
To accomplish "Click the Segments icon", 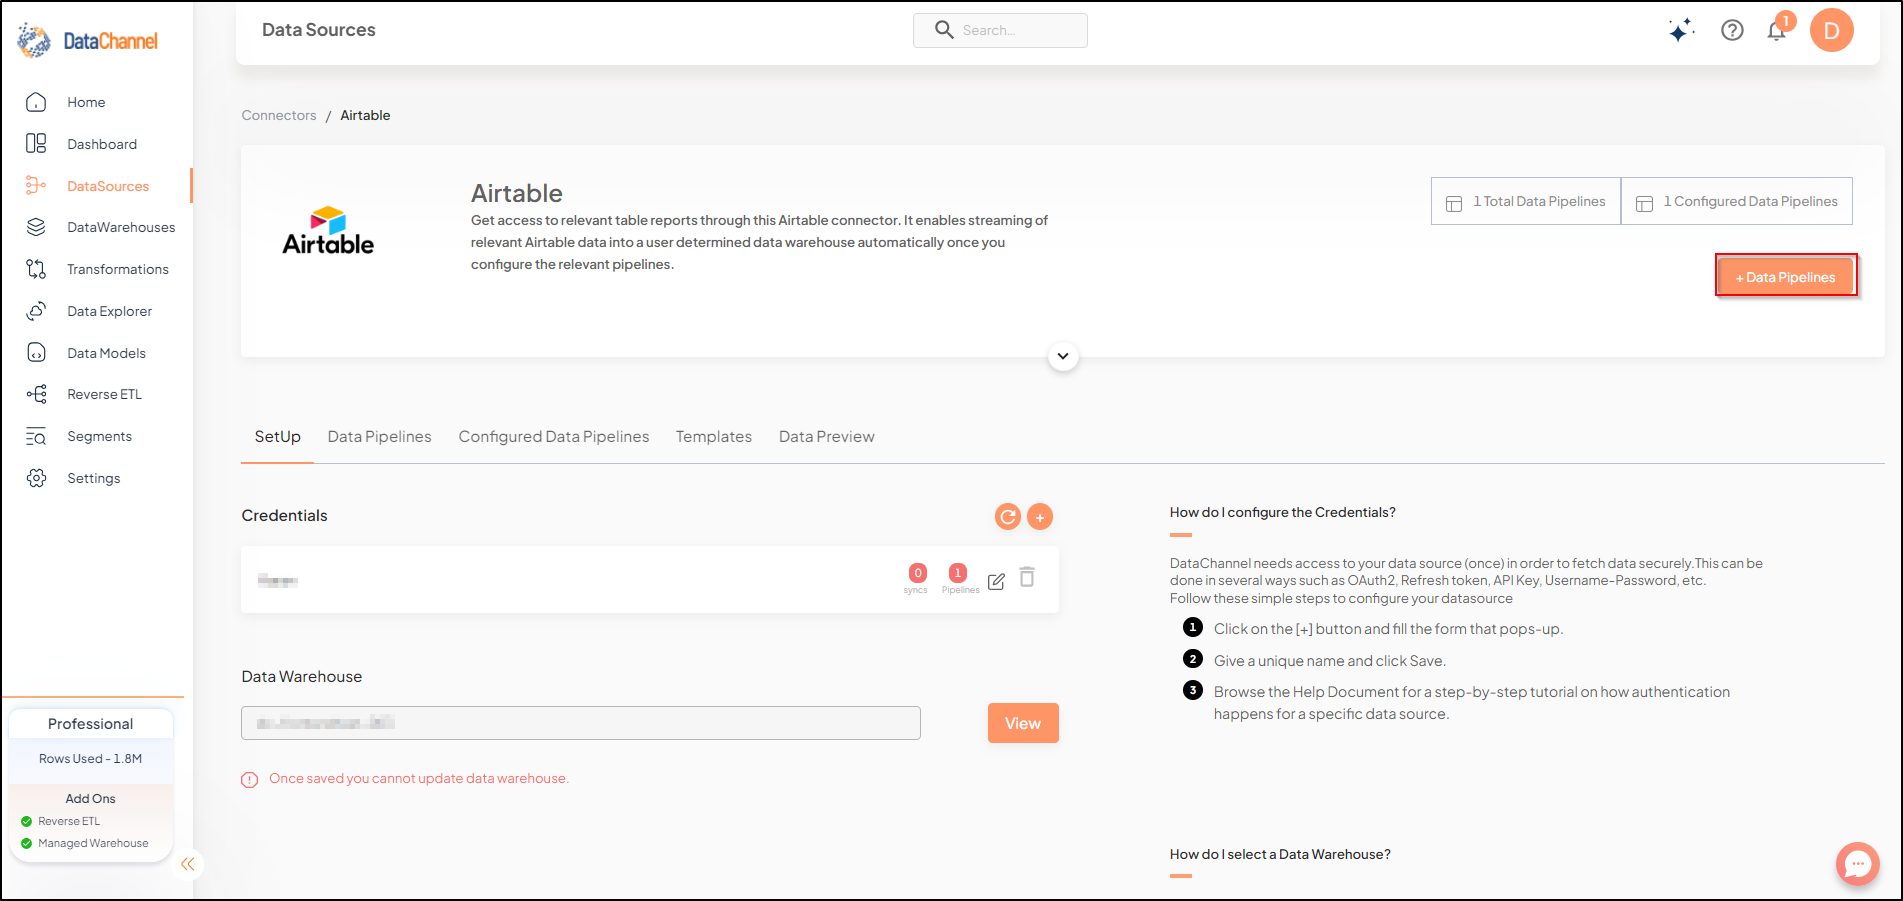I will pyautogui.click(x=36, y=436).
